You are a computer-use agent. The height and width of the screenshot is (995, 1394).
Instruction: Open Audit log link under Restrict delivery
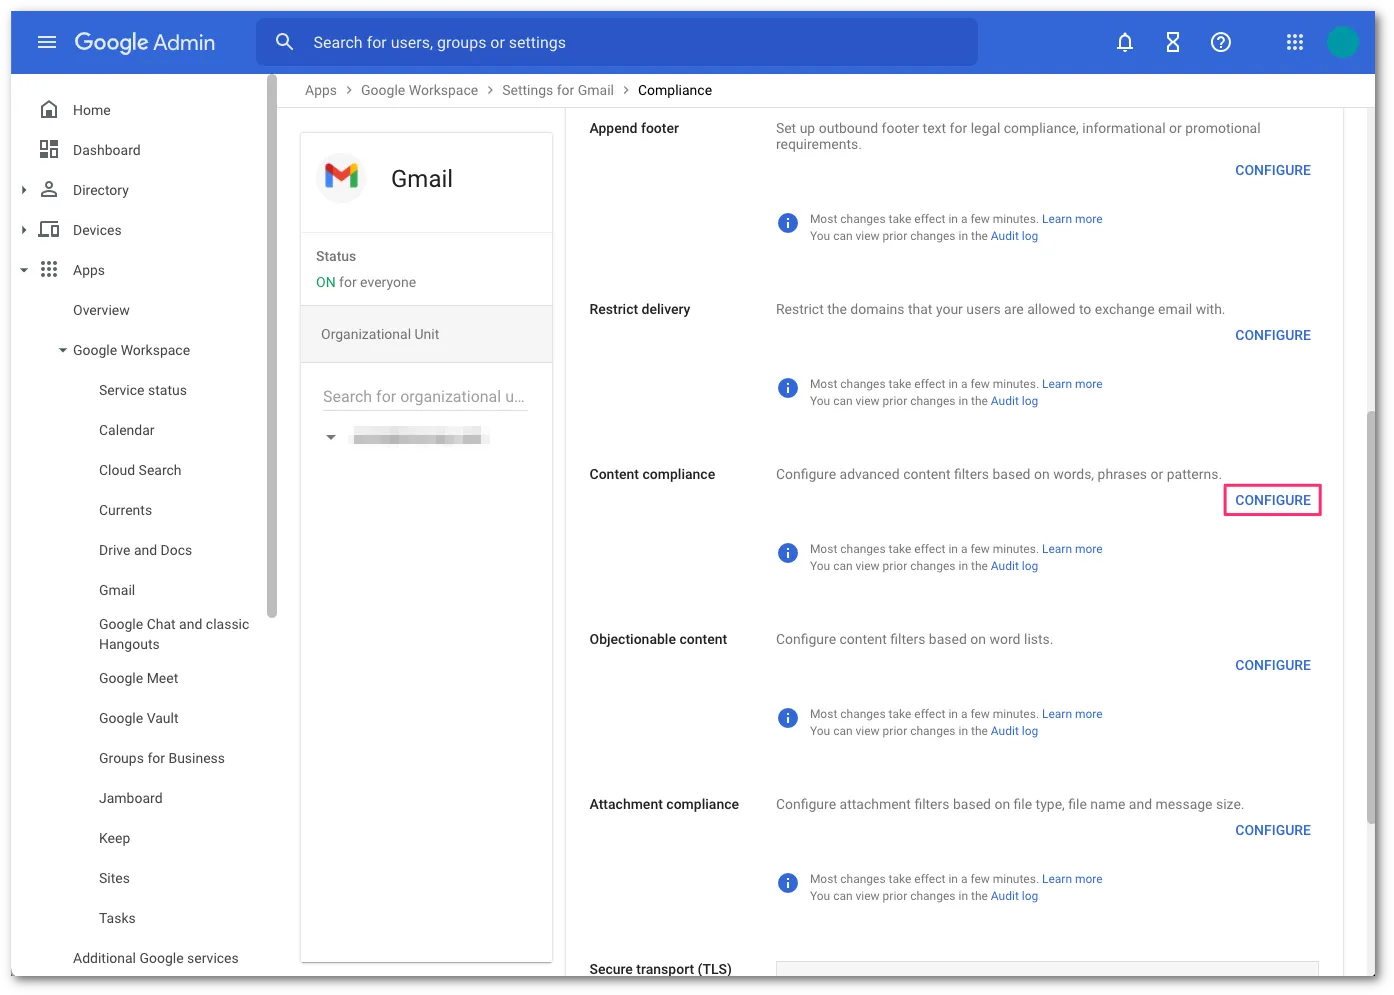[x=1014, y=401]
